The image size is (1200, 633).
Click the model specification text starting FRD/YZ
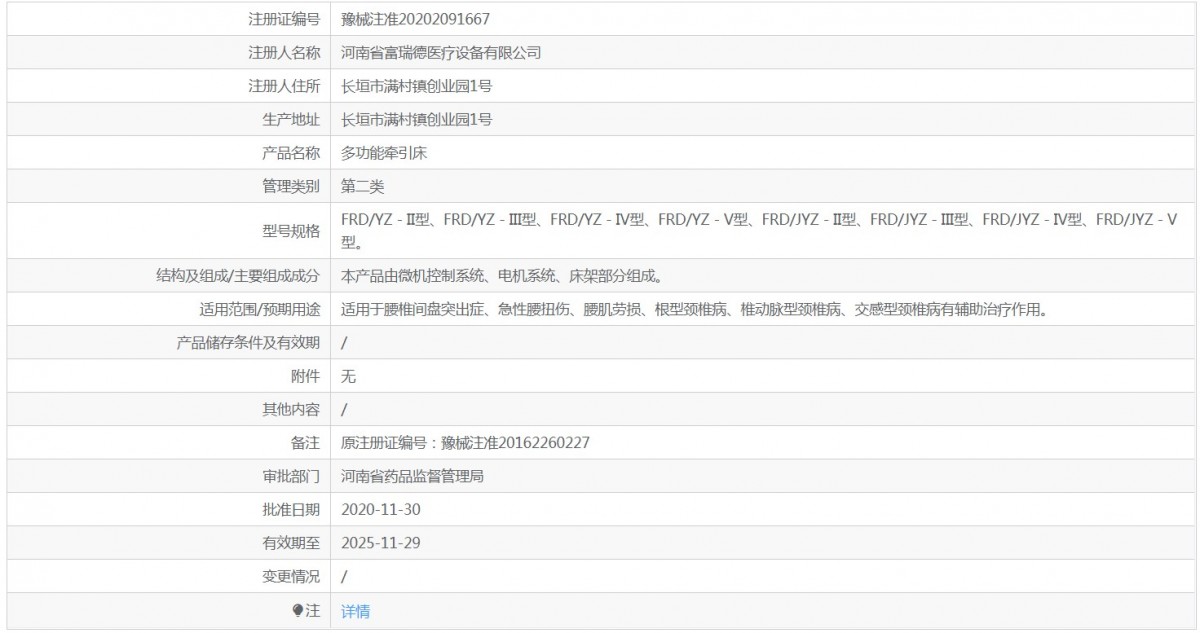(x=759, y=230)
